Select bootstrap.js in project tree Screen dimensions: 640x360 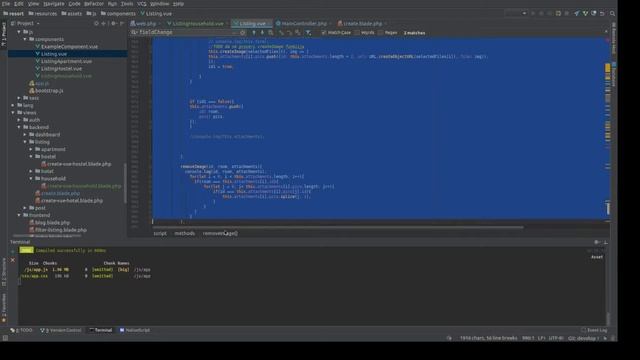(x=46, y=91)
